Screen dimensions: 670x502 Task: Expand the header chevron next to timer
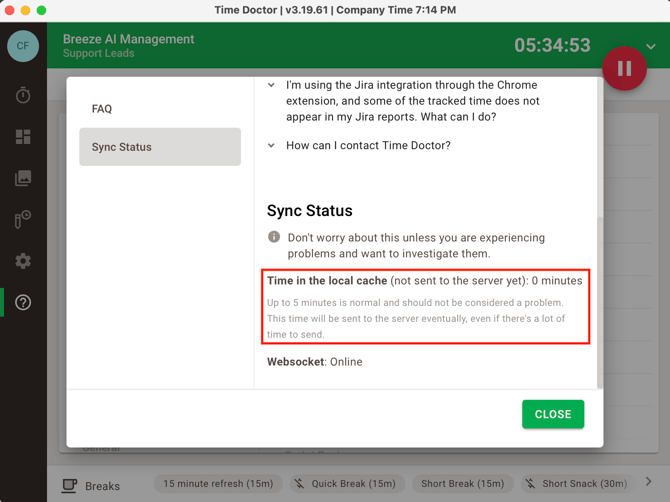coord(651,47)
